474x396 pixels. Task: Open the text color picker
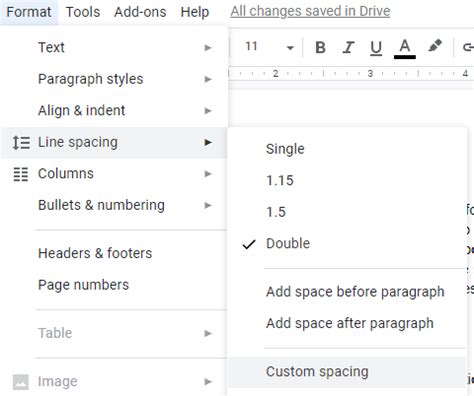405,48
